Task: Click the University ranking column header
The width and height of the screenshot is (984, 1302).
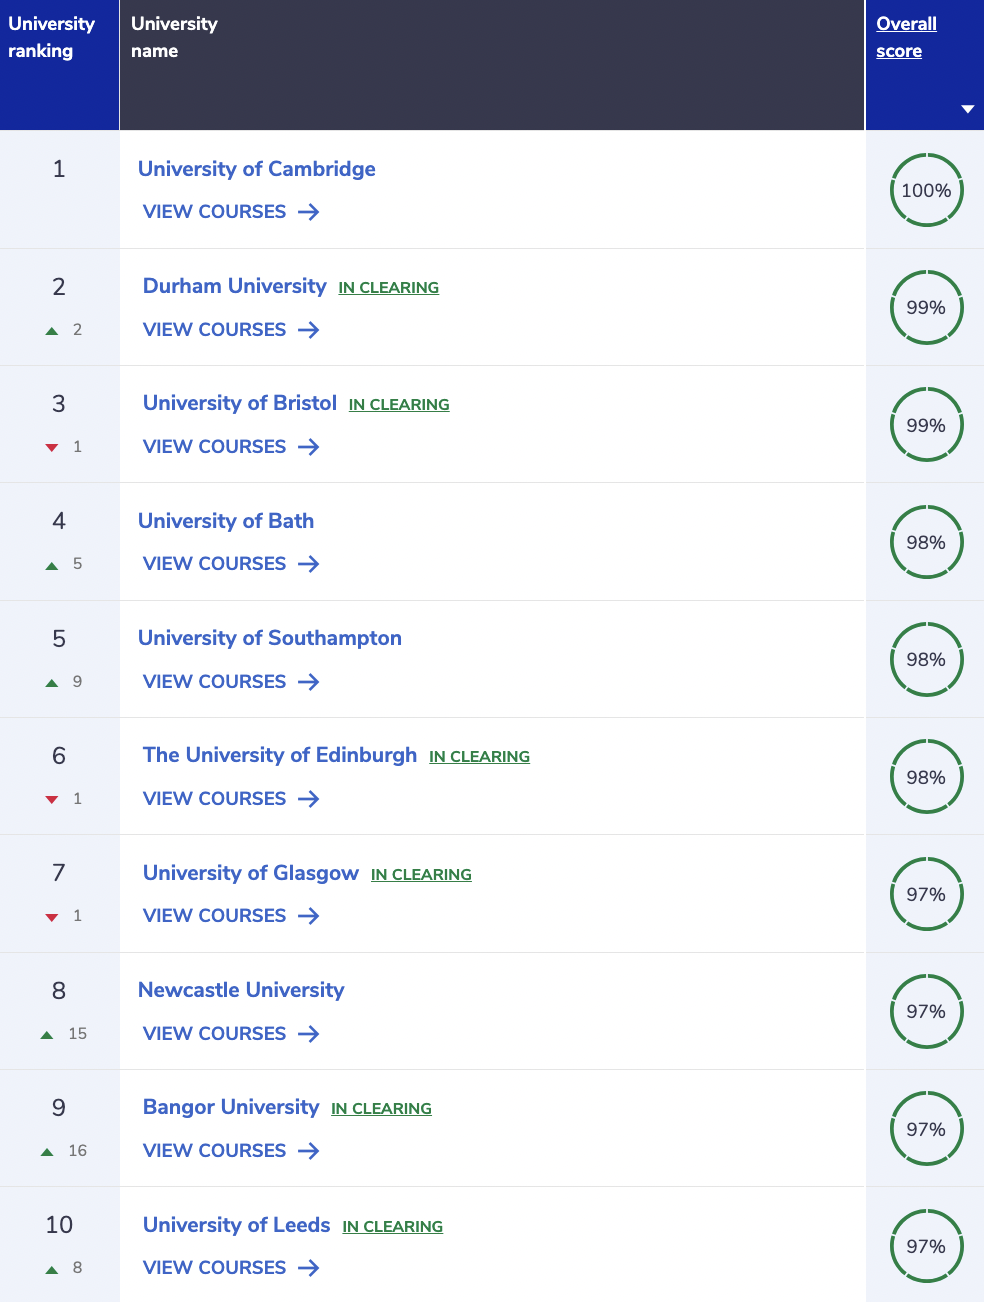Action: click(x=52, y=37)
